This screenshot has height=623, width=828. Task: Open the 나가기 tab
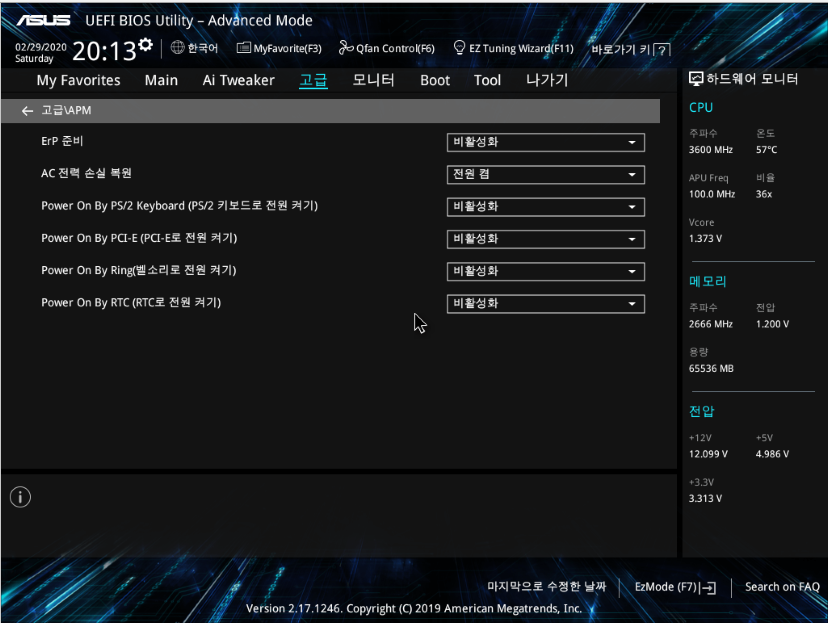click(x=547, y=80)
